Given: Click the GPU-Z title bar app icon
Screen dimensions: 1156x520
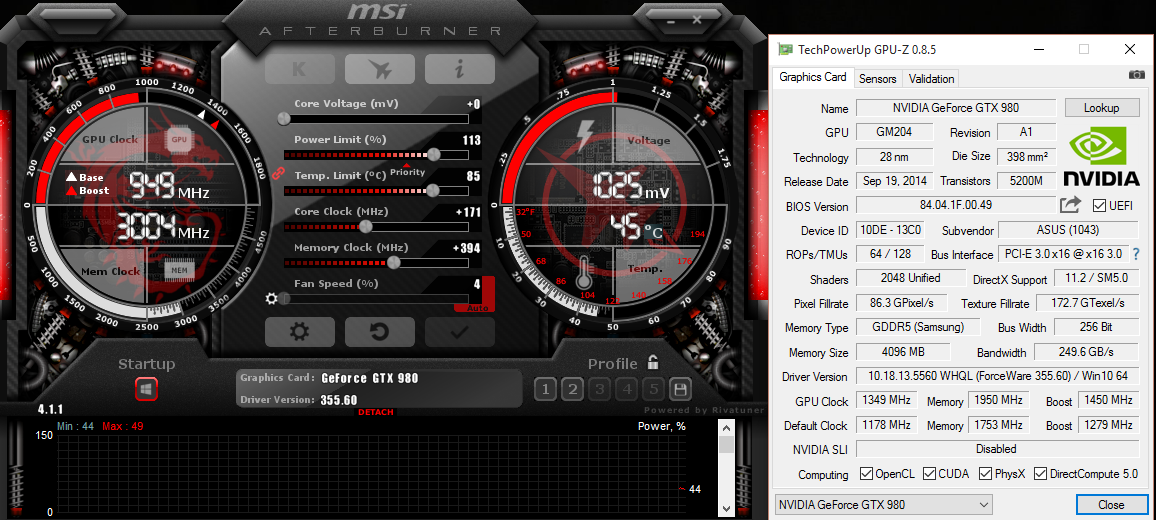Looking at the screenshot, I should point(786,50).
